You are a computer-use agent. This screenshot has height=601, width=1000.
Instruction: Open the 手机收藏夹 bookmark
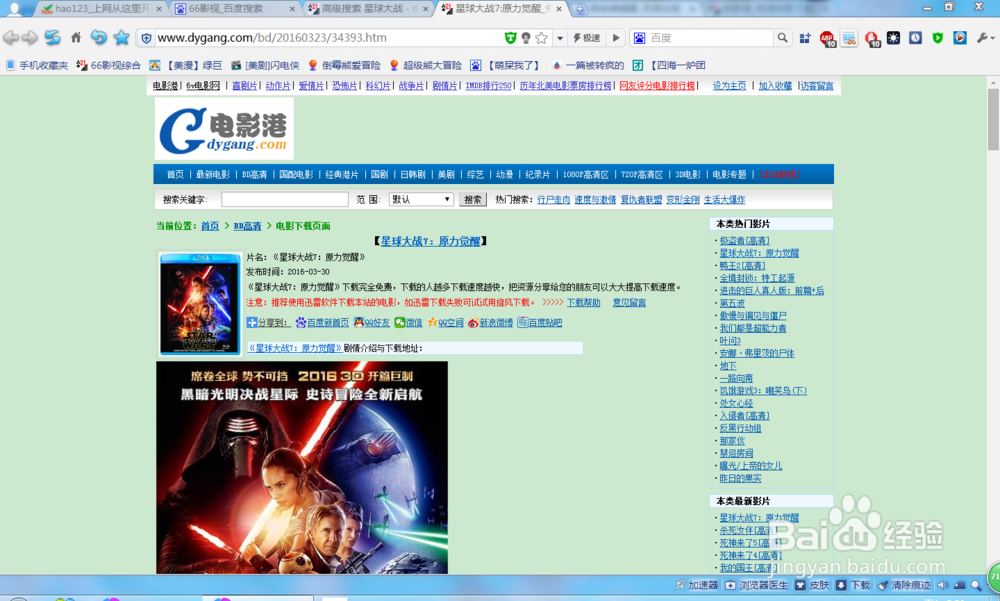[x=37, y=65]
